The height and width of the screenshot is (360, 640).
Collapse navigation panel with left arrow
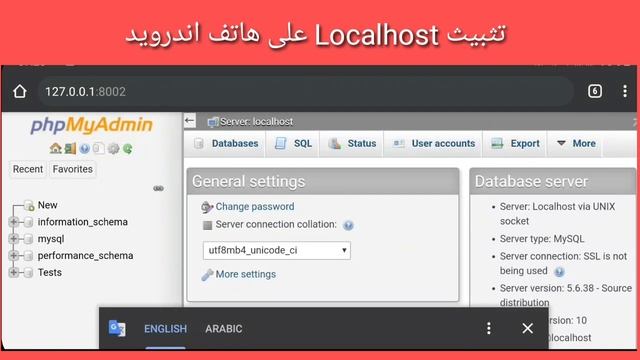(x=189, y=121)
